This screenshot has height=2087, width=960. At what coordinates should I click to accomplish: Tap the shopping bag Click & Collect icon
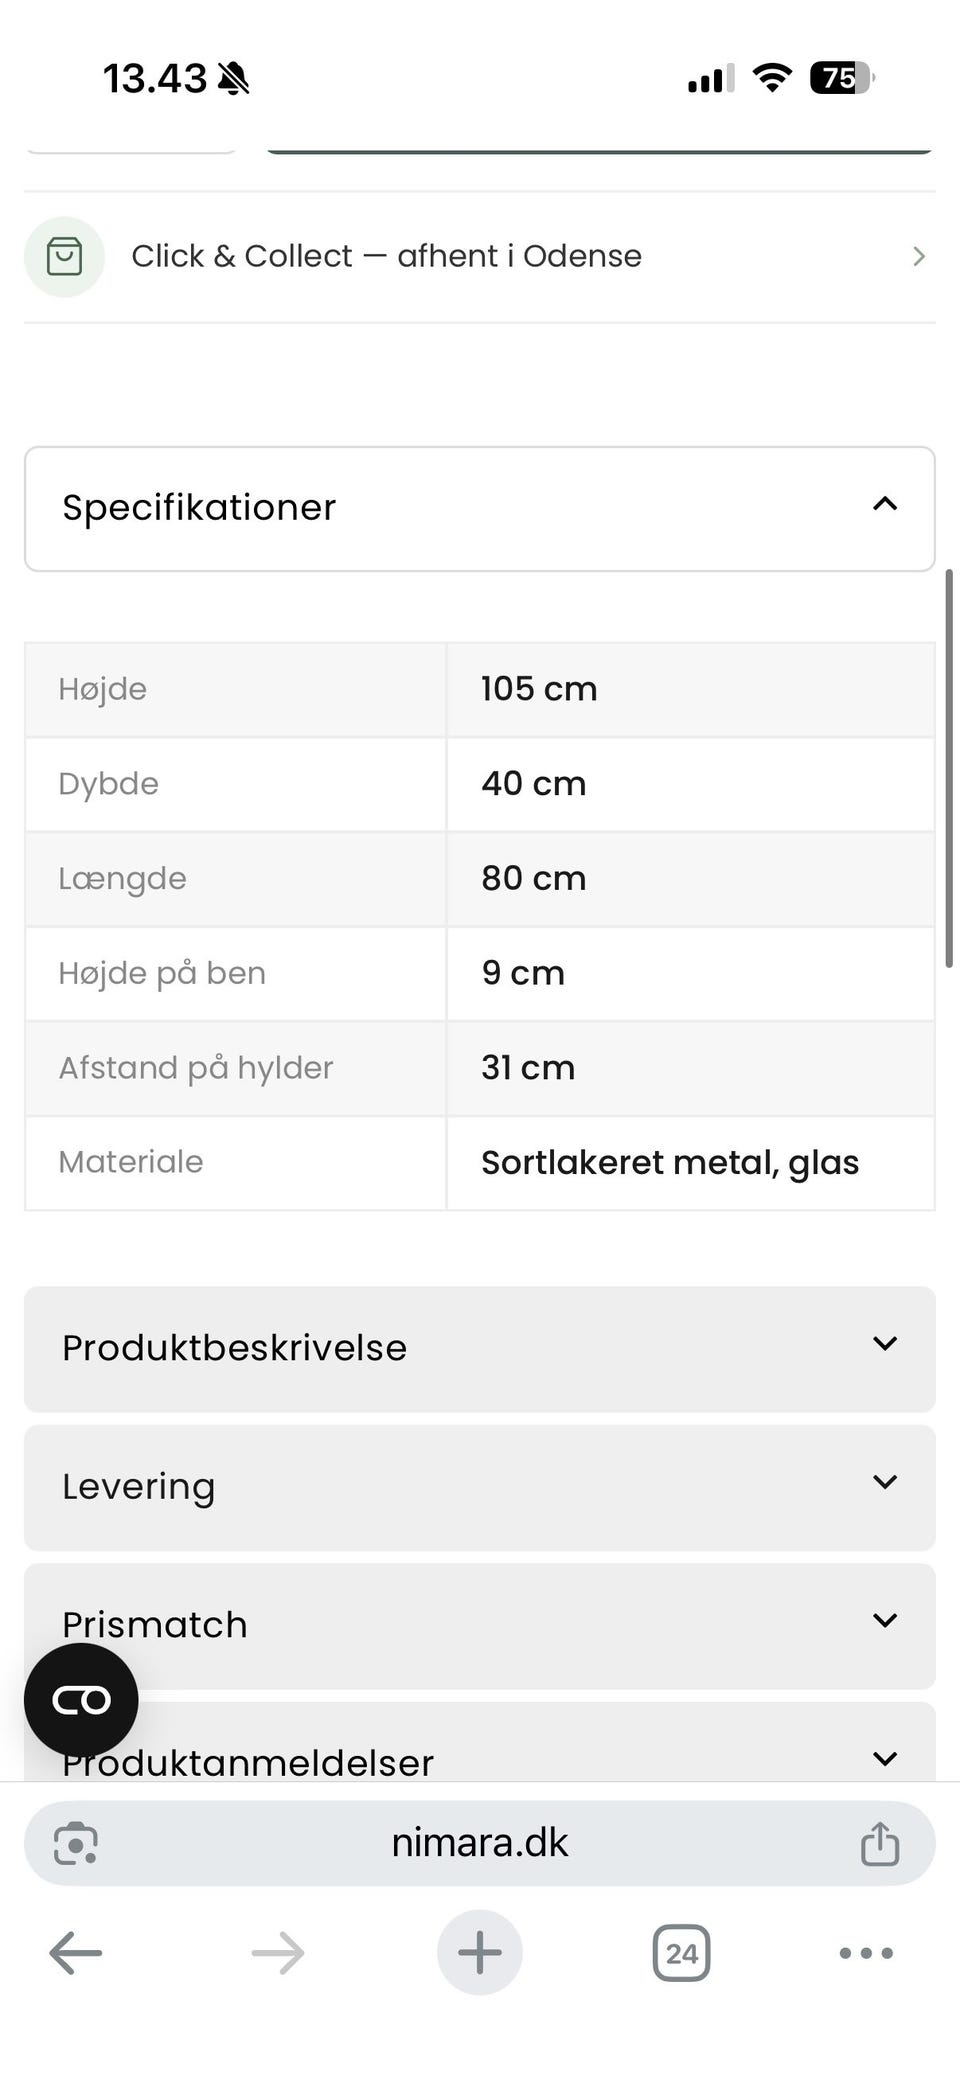pos(64,257)
